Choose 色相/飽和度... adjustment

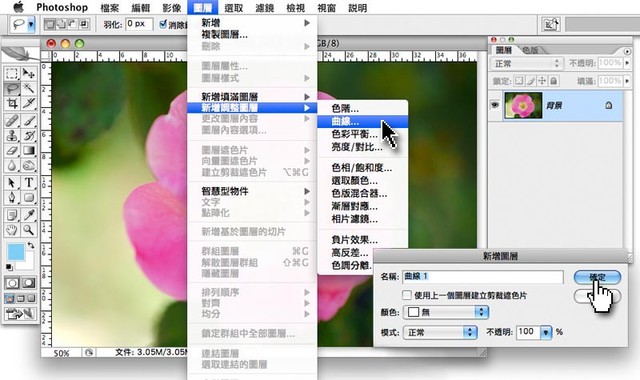[362, 168]
